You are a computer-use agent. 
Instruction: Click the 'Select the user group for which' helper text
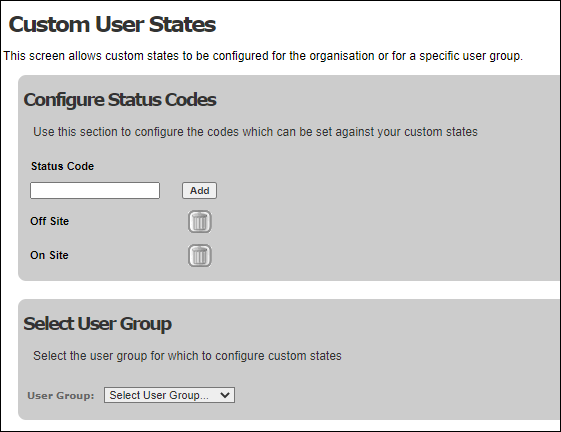187,356
